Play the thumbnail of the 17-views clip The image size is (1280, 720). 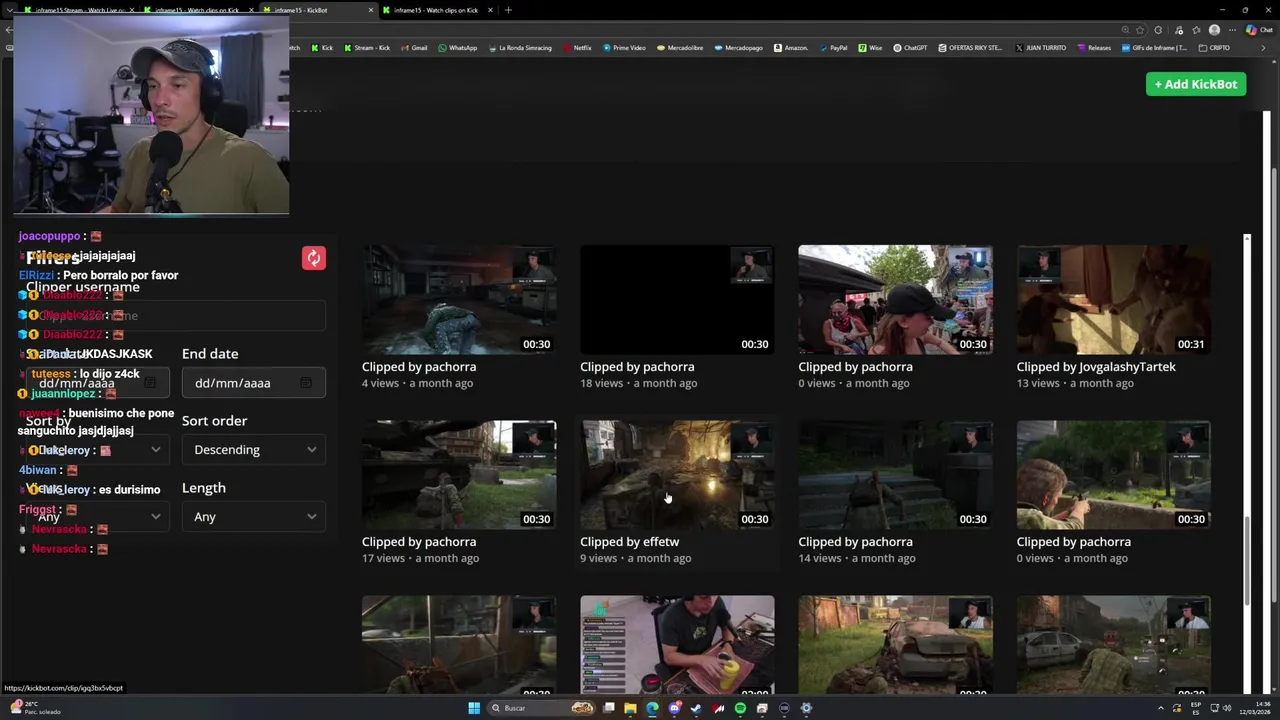click(x=459, y=475)
